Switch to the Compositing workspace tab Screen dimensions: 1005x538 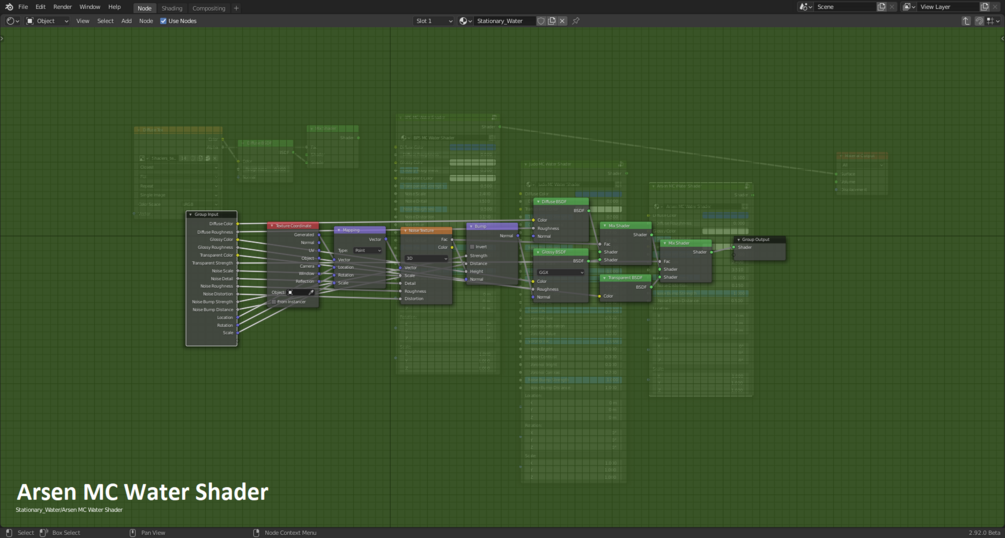coord(209,8)
